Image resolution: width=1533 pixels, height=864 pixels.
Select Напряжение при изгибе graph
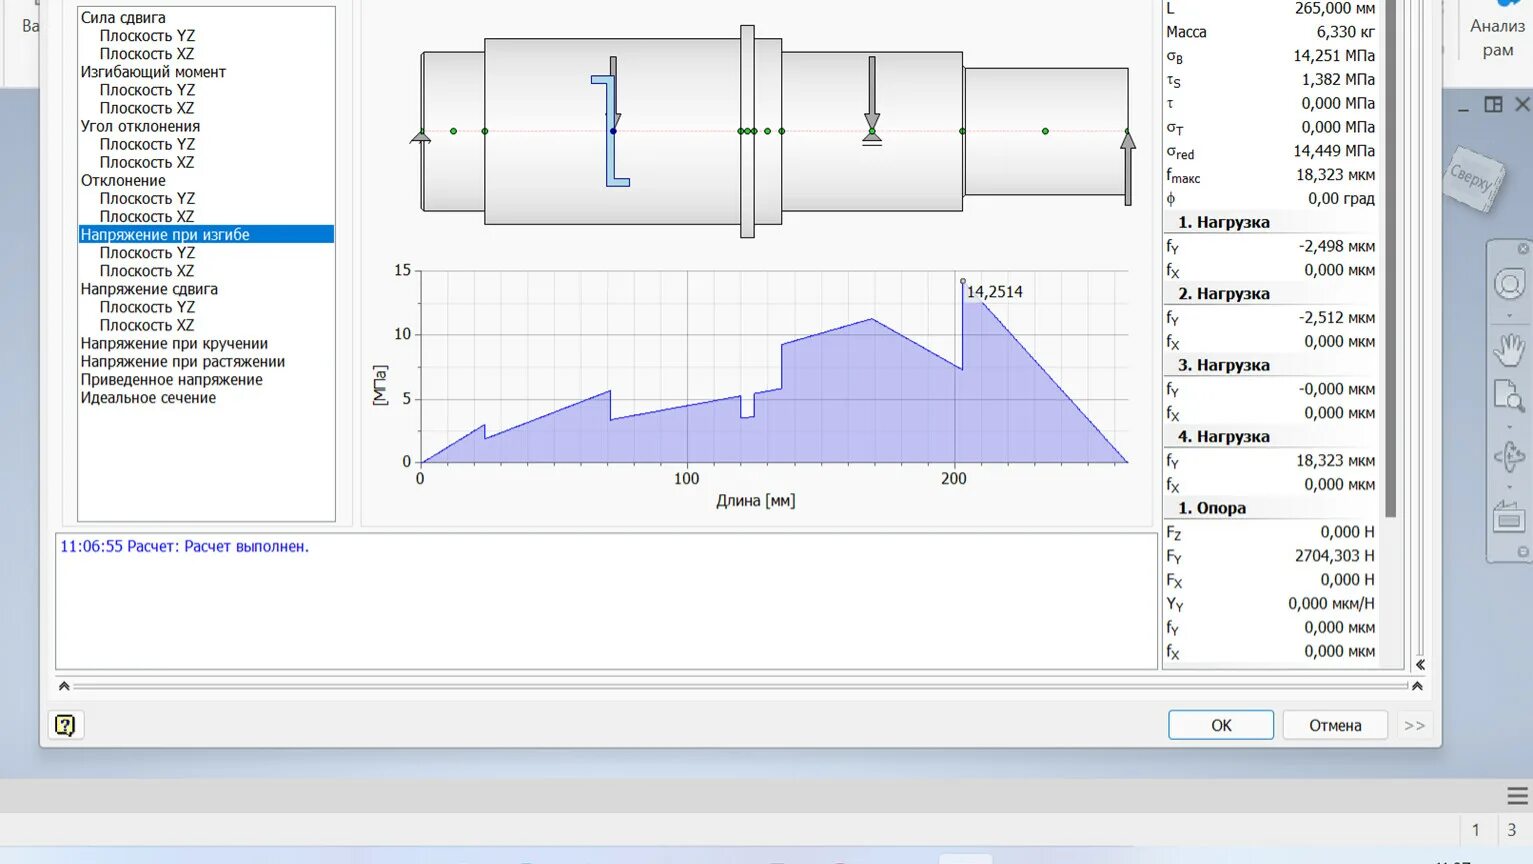pos(206,234)
